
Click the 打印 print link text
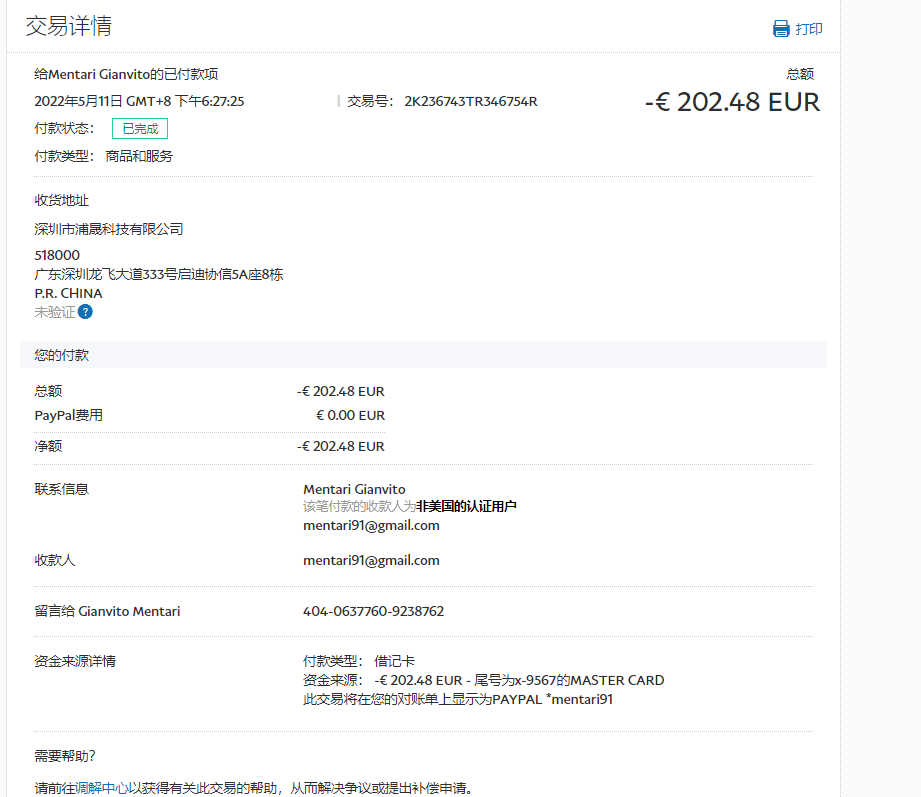[x=808, y=29]
